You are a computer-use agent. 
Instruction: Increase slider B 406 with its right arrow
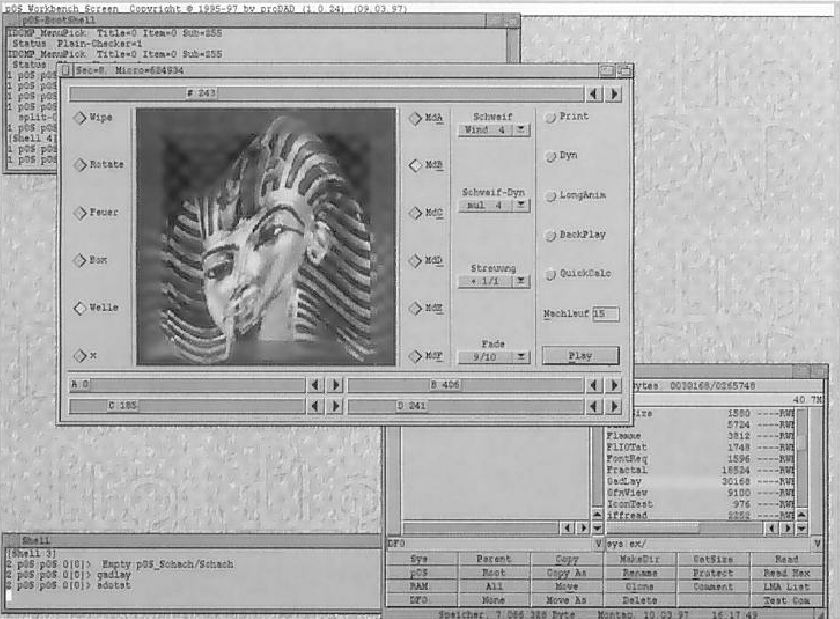pos(614,385)
